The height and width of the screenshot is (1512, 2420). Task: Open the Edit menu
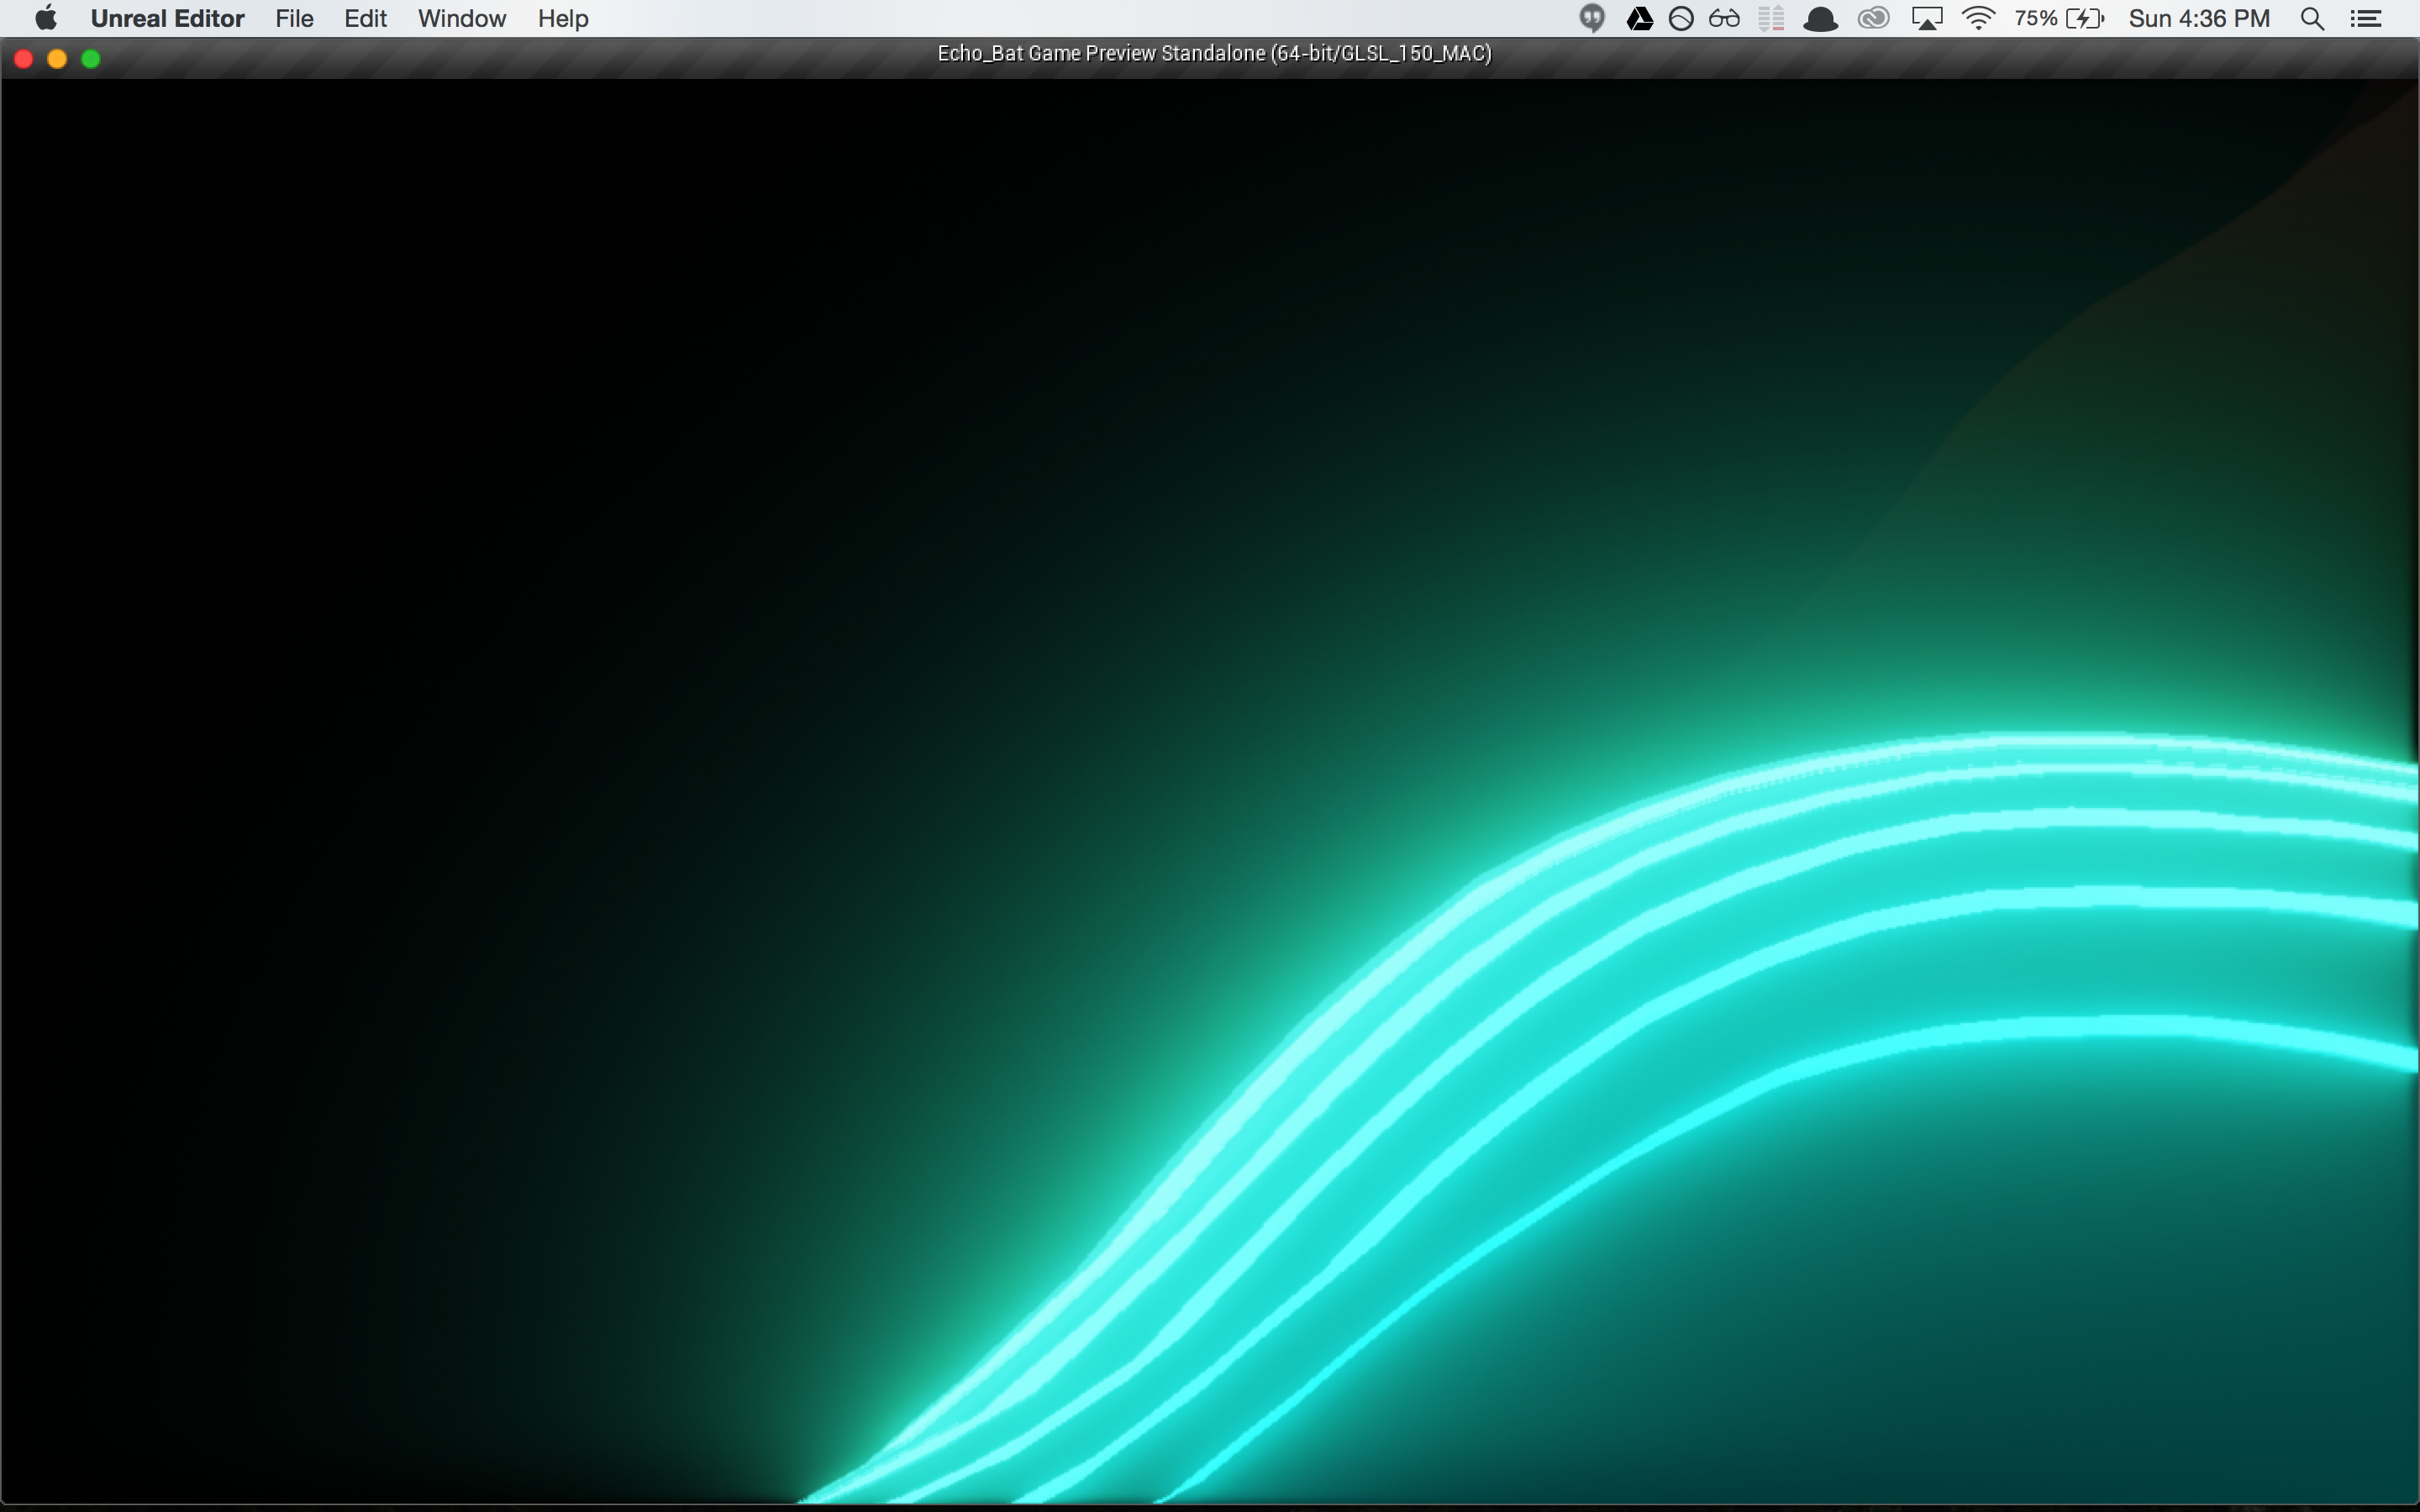point(365,19)
